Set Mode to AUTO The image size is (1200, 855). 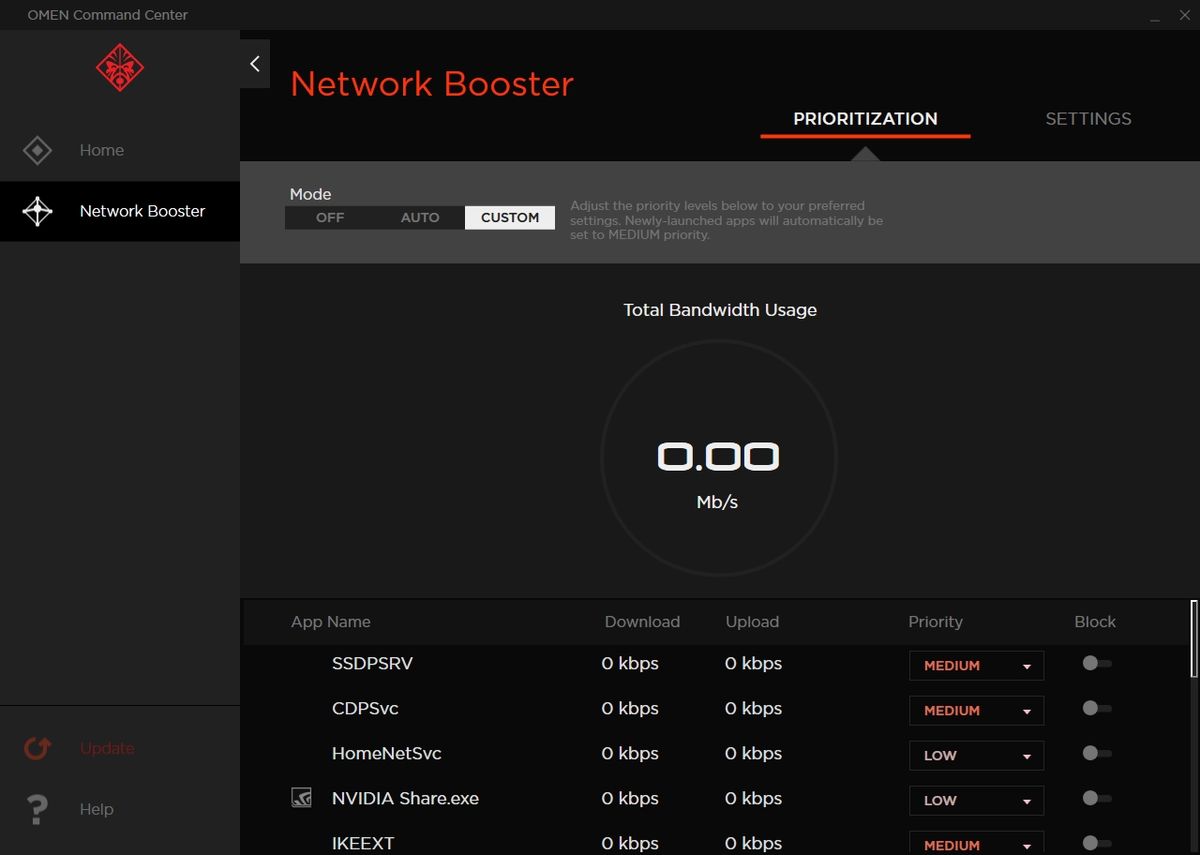(420, 217)
